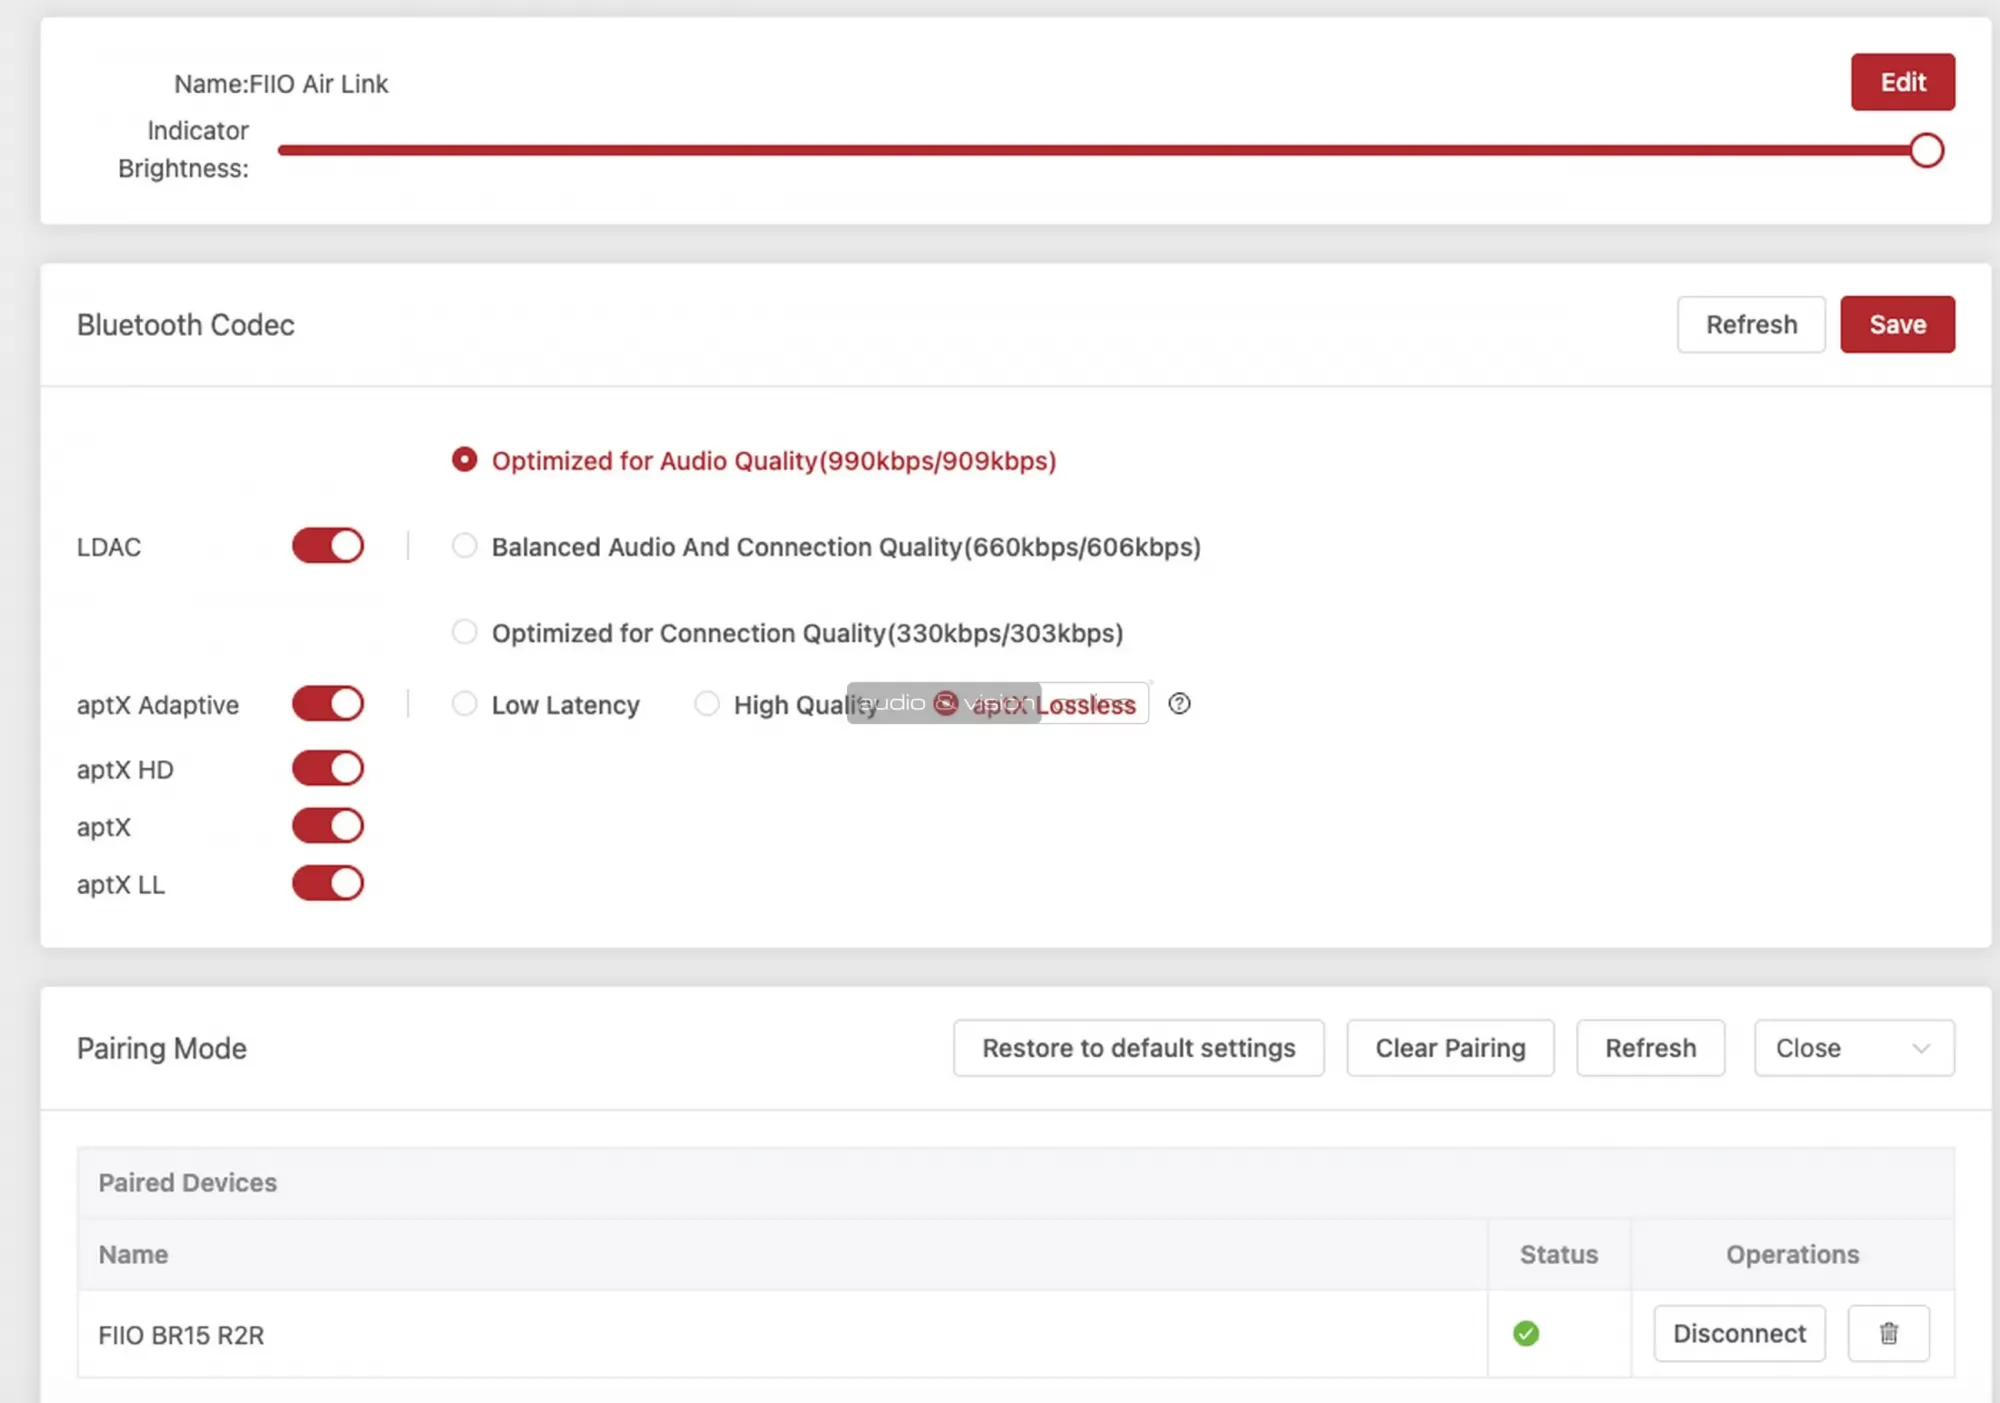Image resolution: width=2000 pixels, height=1403 pixels.
Task: Click the Indicator Brightness slider handle
Action: point(1926,151)
